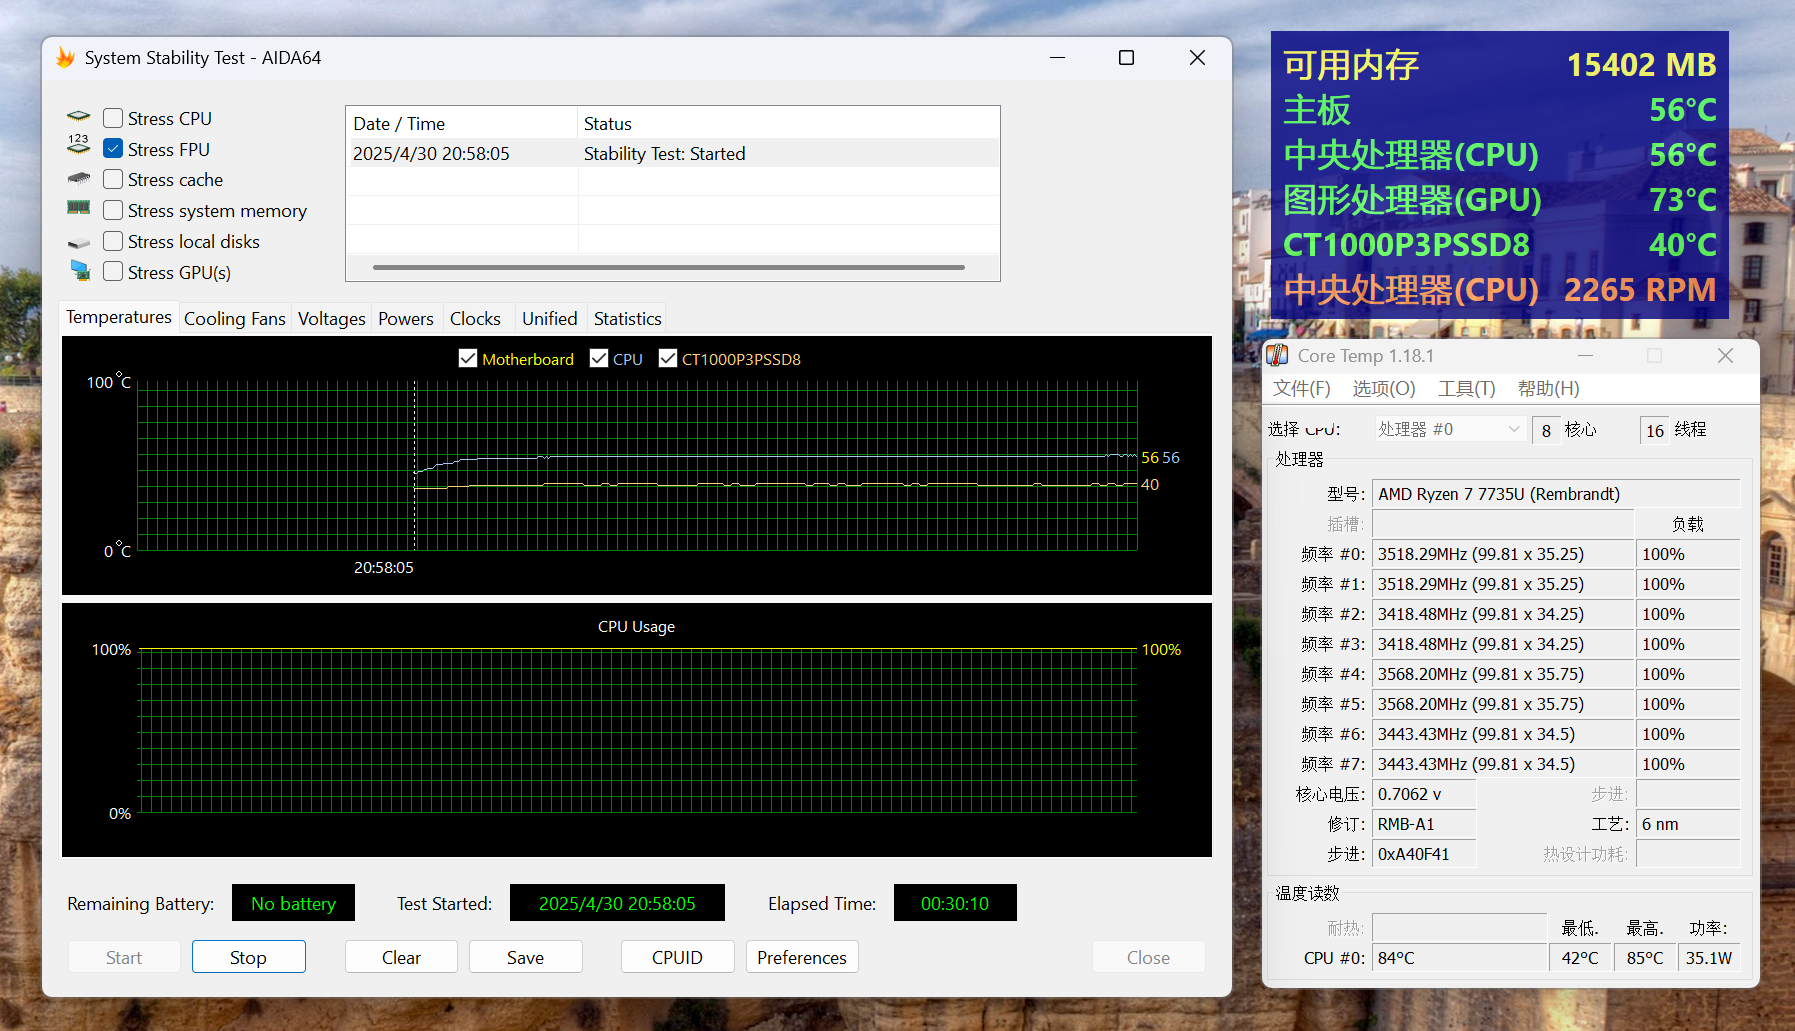Open Core Temp 帮助(H) menu

(1549, 388)
